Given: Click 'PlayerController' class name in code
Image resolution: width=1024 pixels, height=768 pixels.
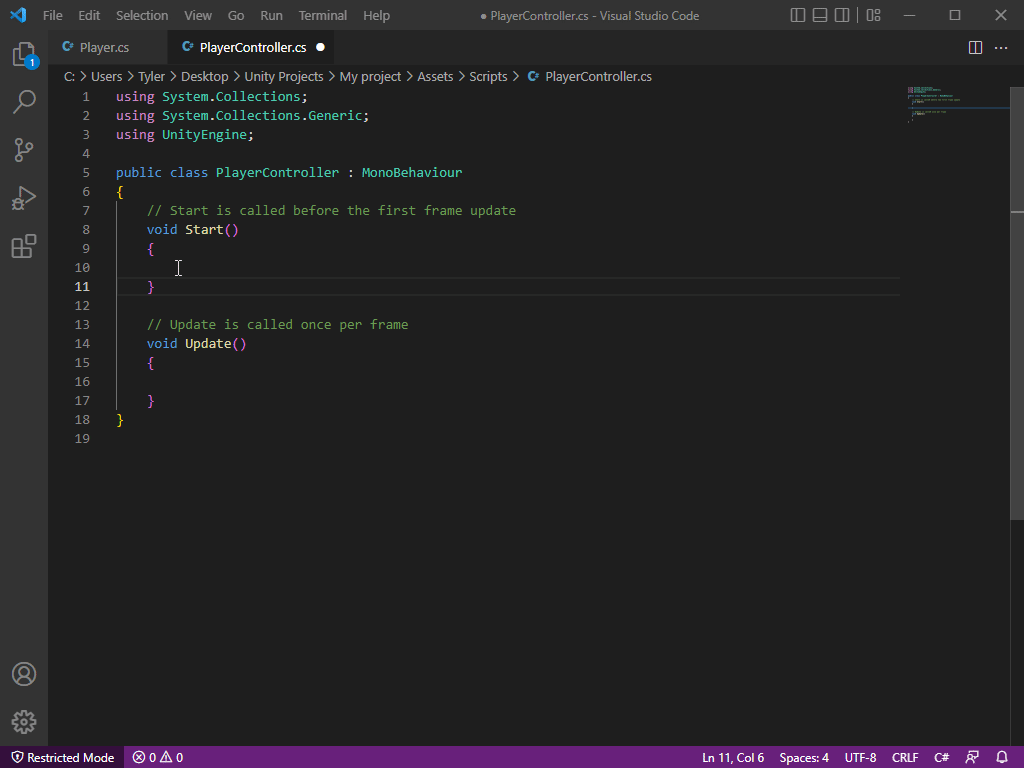Looking at the screenshot, I should tap(278, 172).
